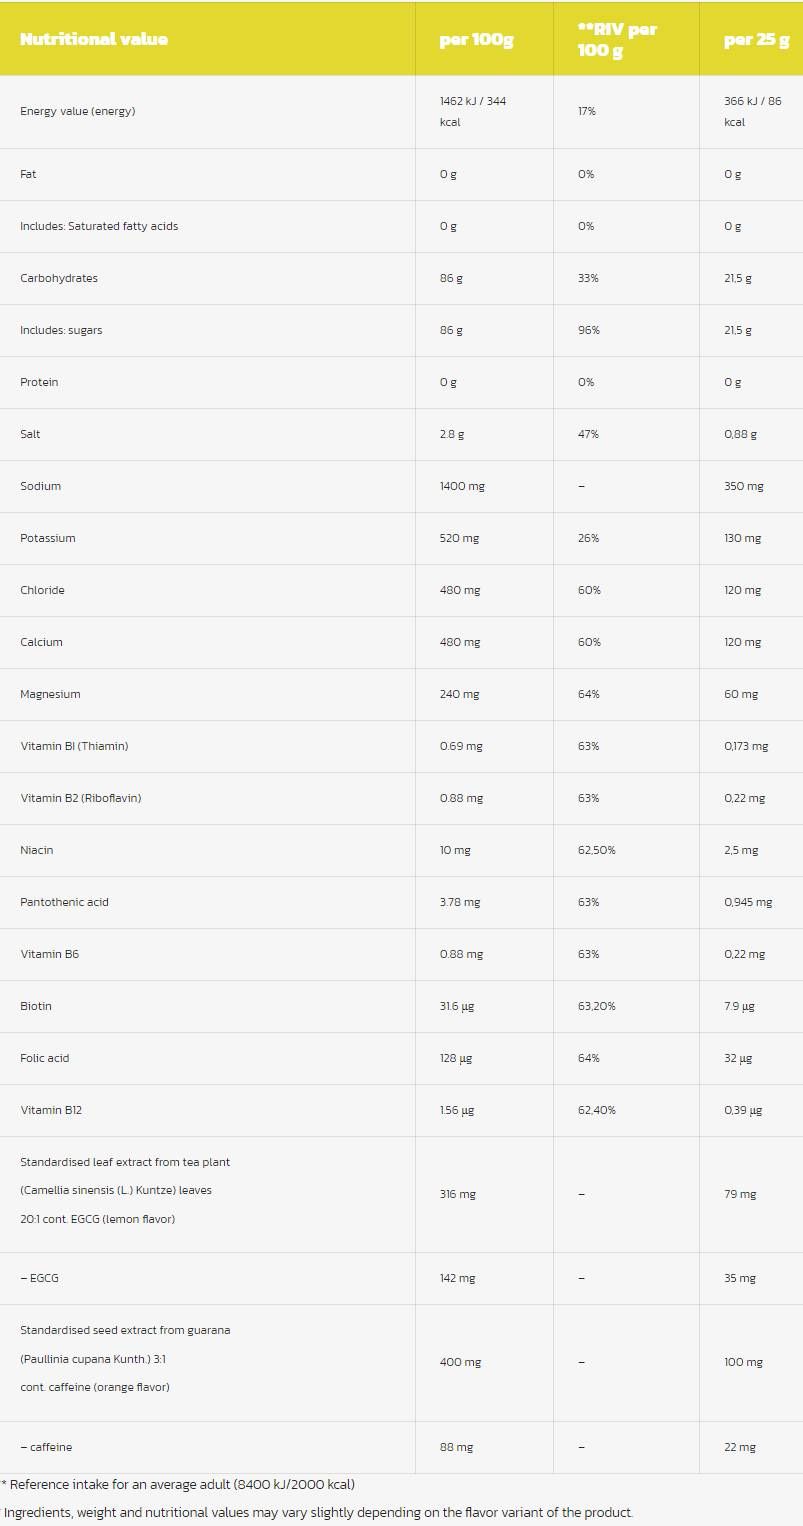Click the "Biotin" row label

coord(36,1006)
